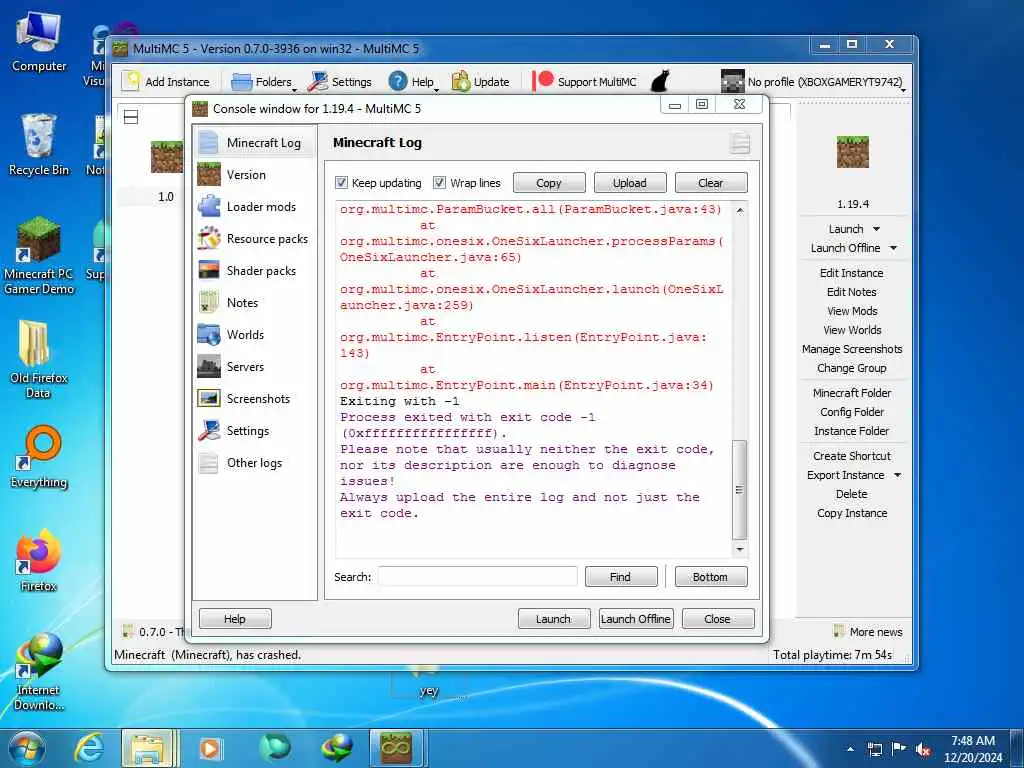Open the Shader packs page
This screenshot has width=1024, height=768.
coord(255,270)
